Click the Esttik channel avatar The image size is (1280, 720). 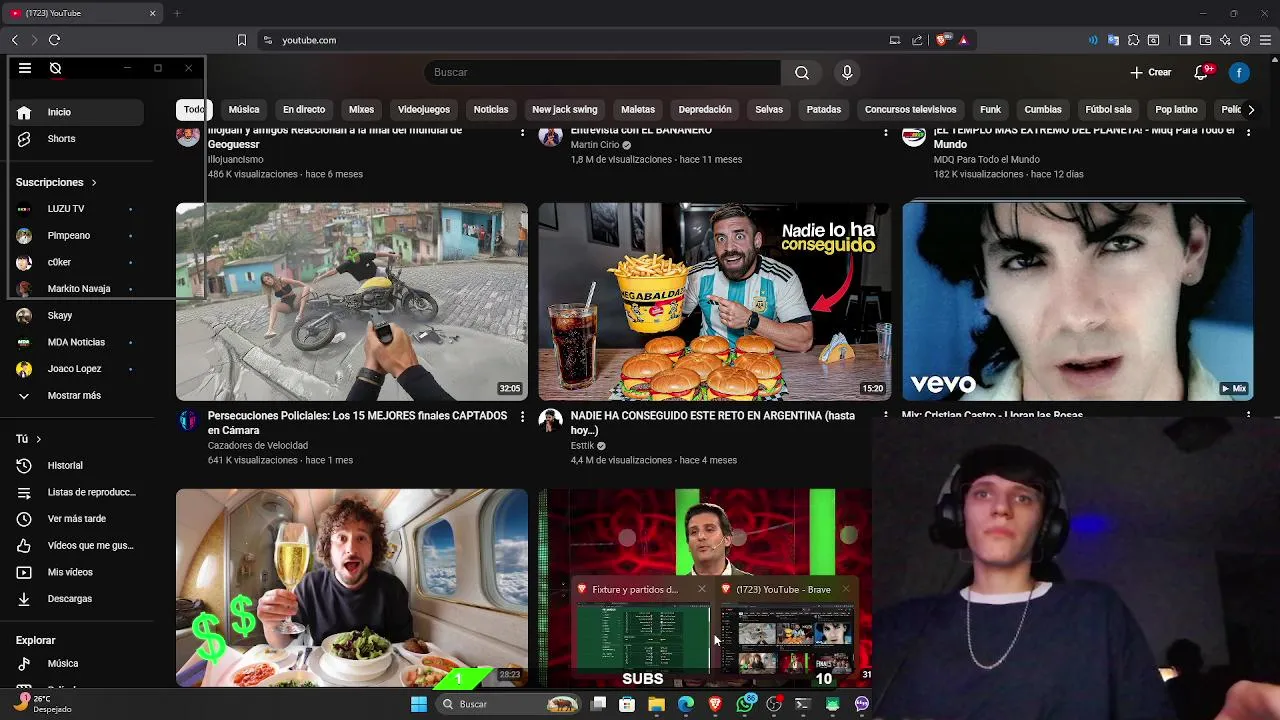tap(550, 420)
